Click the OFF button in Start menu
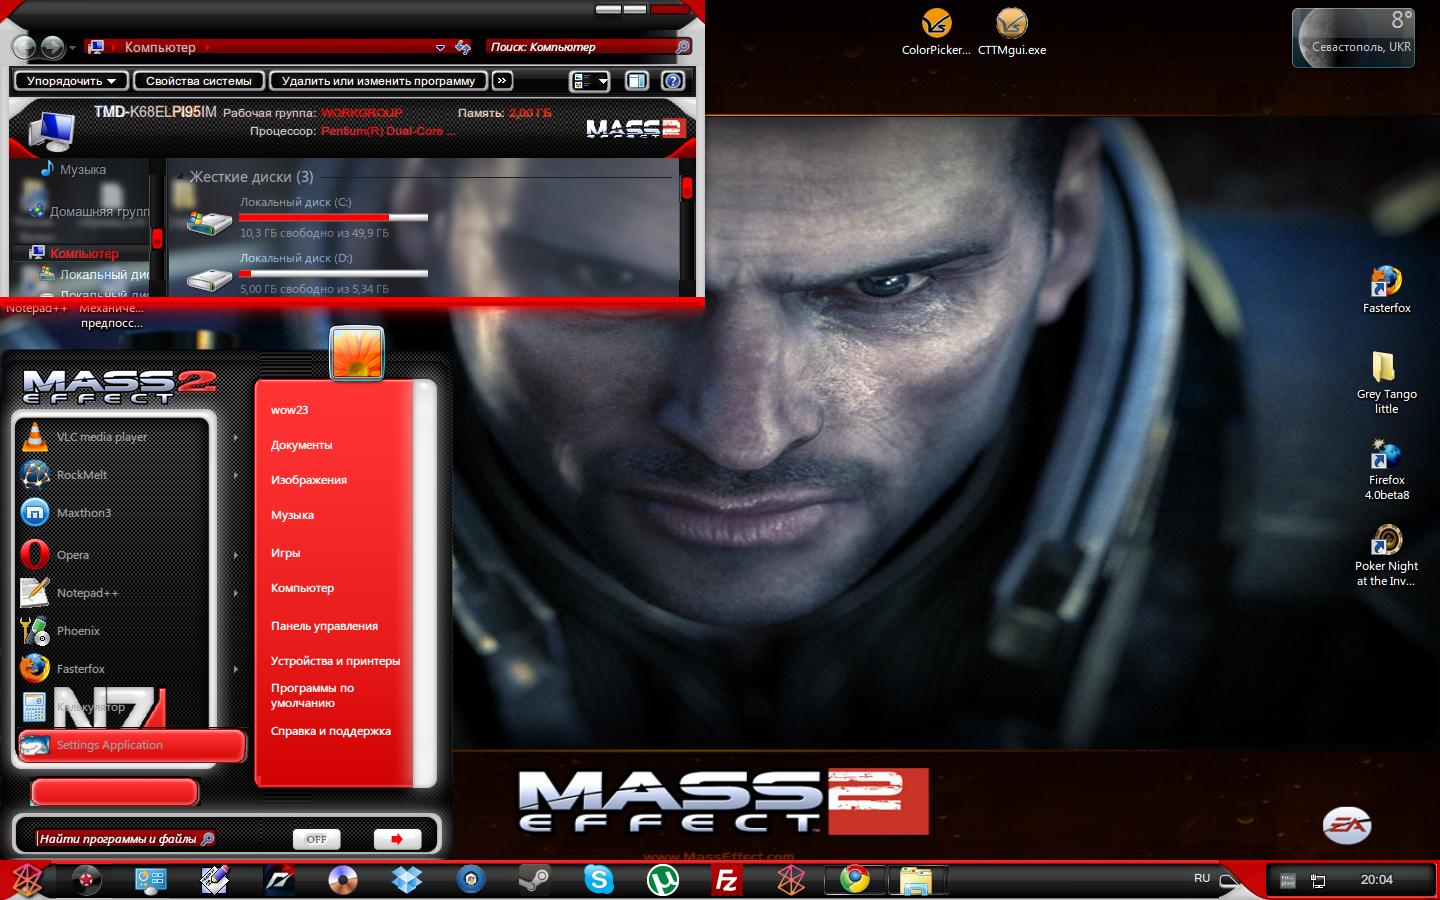Screen dimensions: 1440x900 [x=316, y=839]
